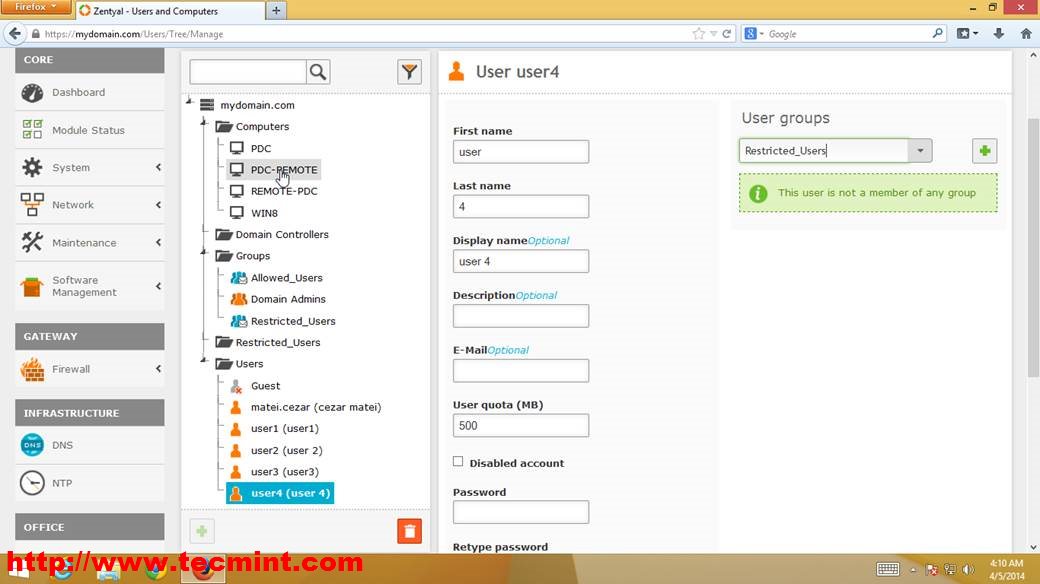Viewport: 1040px width, 584px height.
Task: Reload the page with the refresh icon
Action: pyautogui.click(x=726, y=34)
